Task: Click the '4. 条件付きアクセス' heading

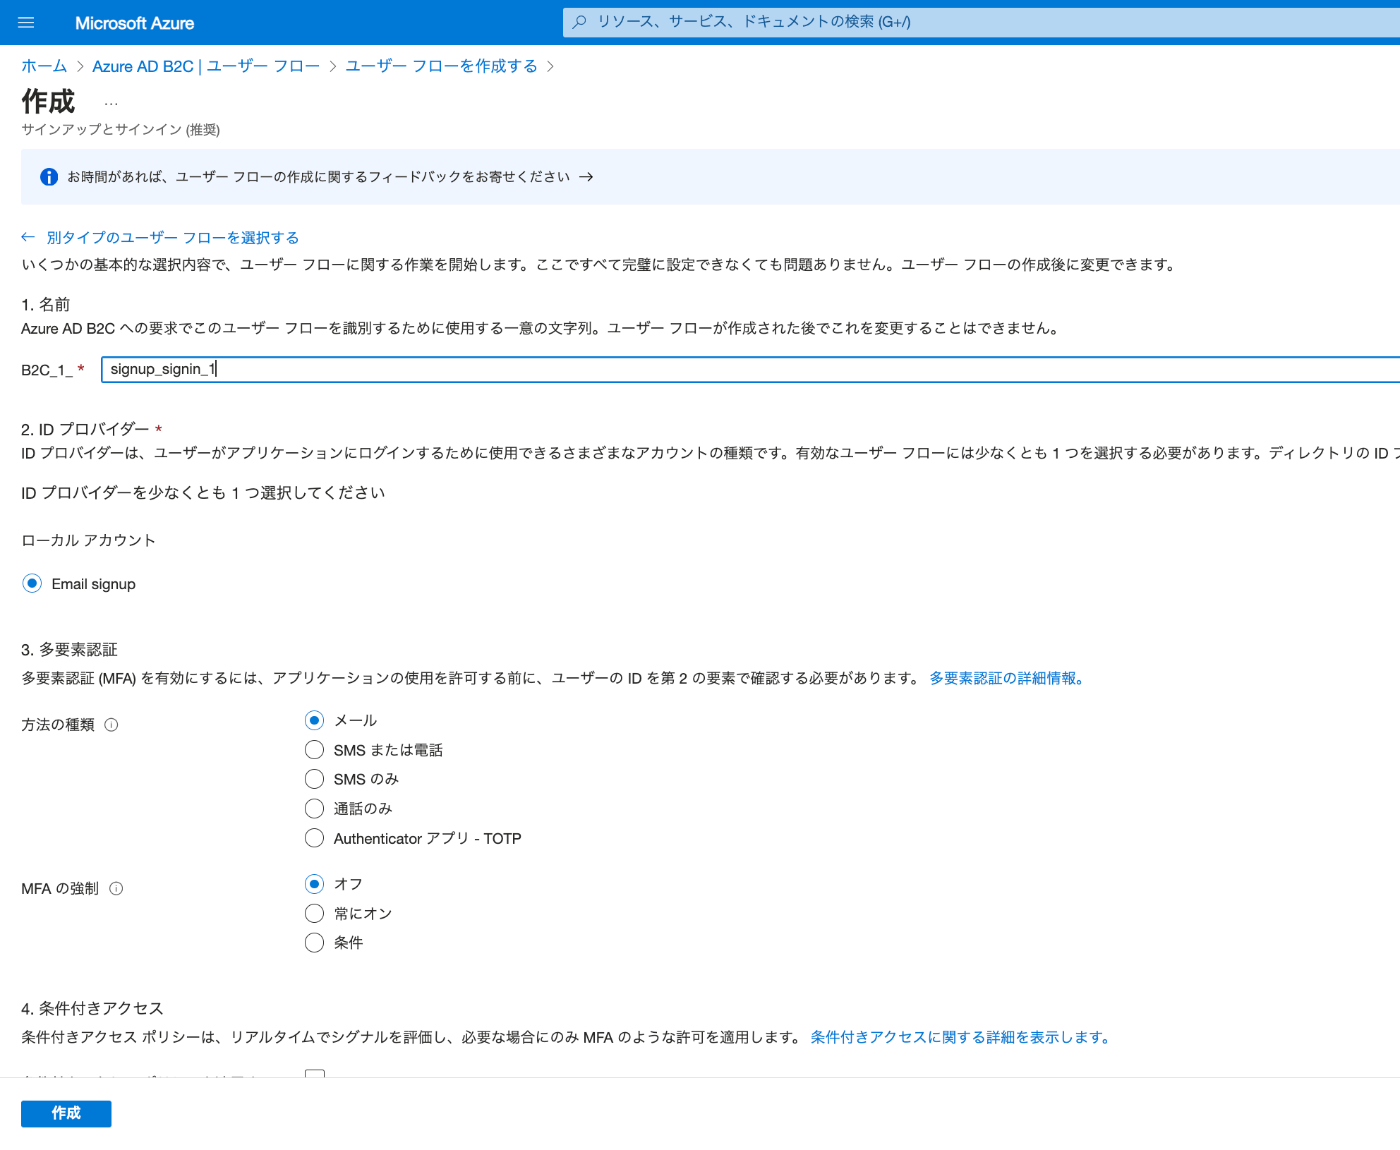Action: 92,1009
